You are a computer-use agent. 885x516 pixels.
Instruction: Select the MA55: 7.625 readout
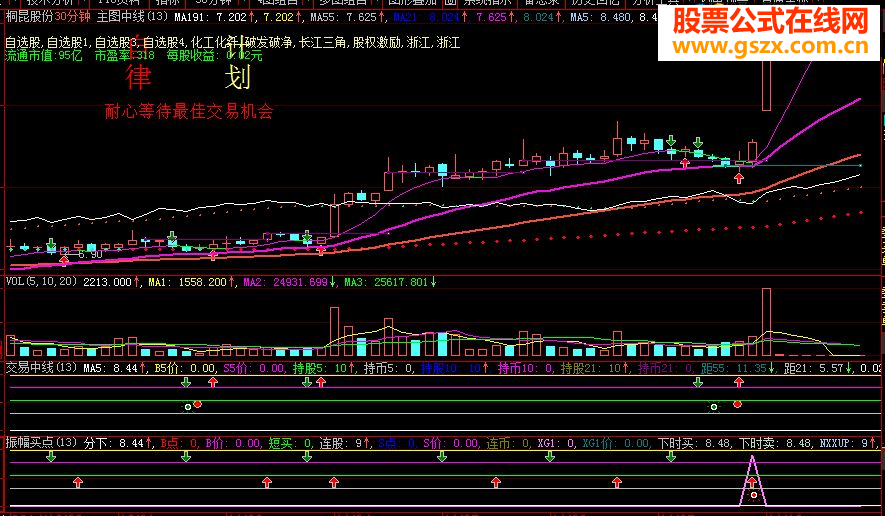click(x=348, y=18)
